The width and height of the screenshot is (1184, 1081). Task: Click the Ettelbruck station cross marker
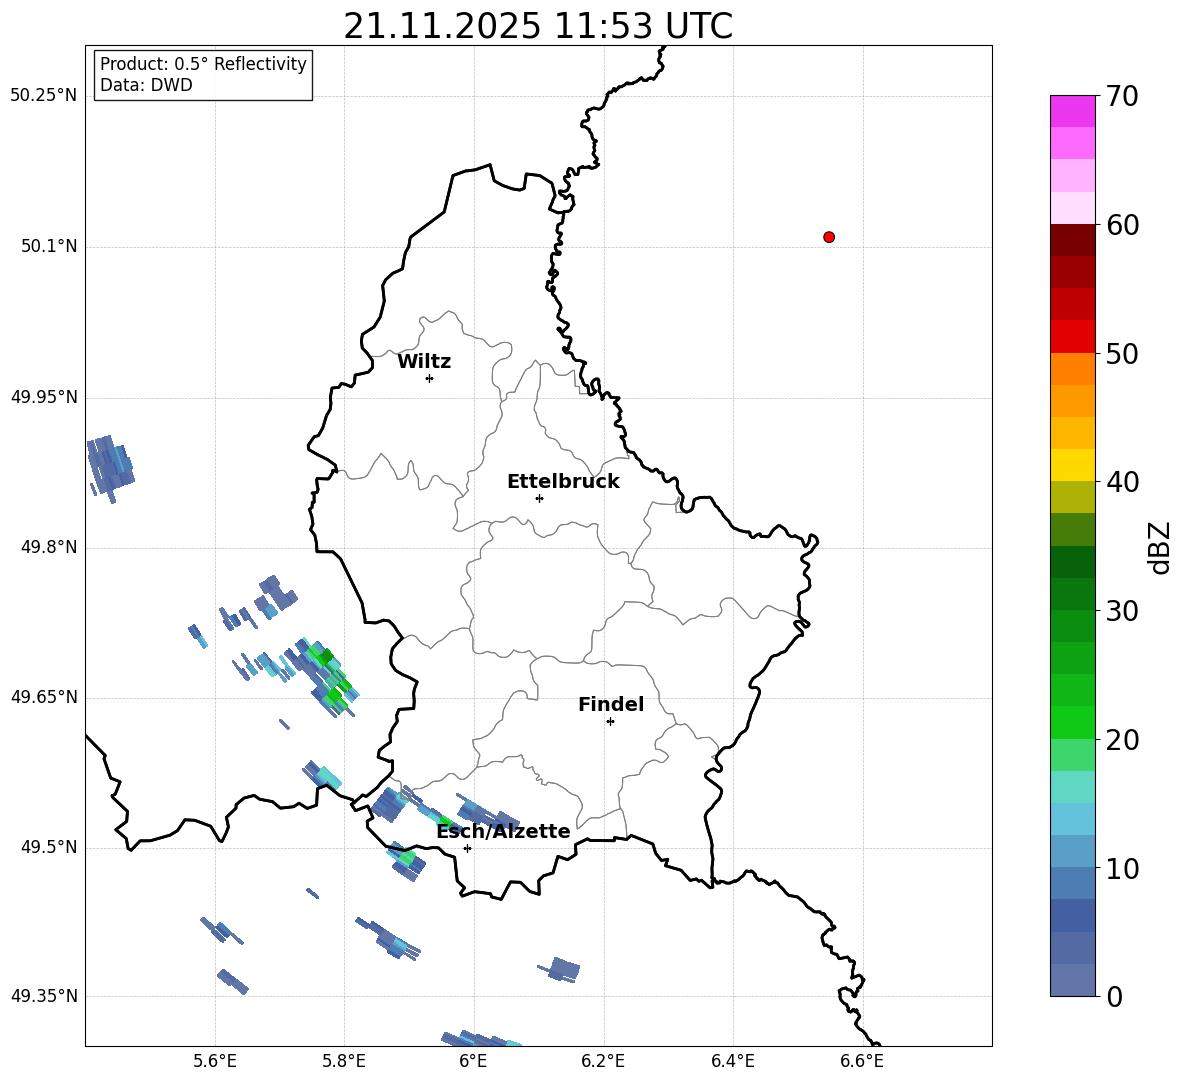pyautogui.click(x=539, y=498)
